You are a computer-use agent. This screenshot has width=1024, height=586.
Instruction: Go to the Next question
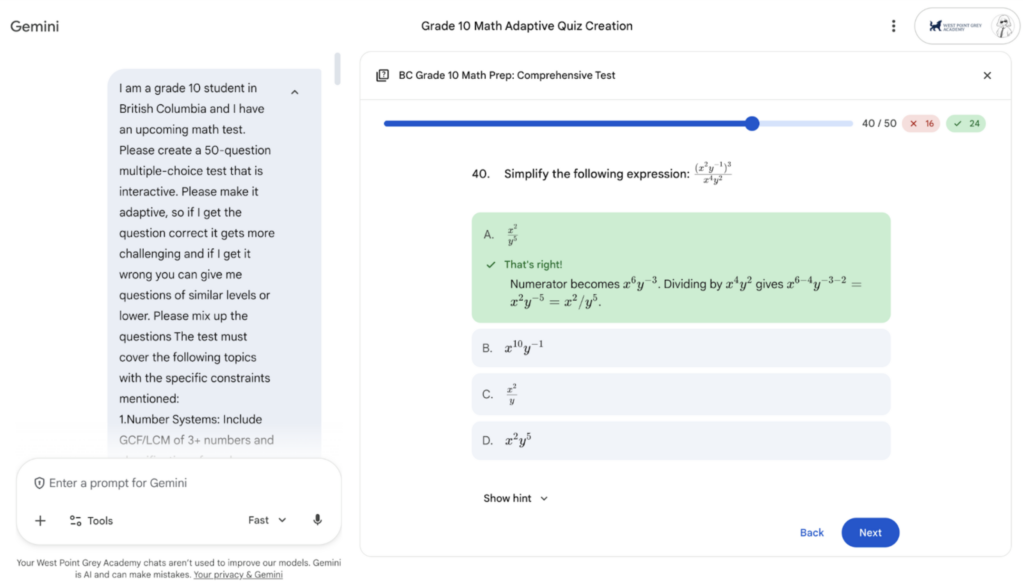click(870, 532)
